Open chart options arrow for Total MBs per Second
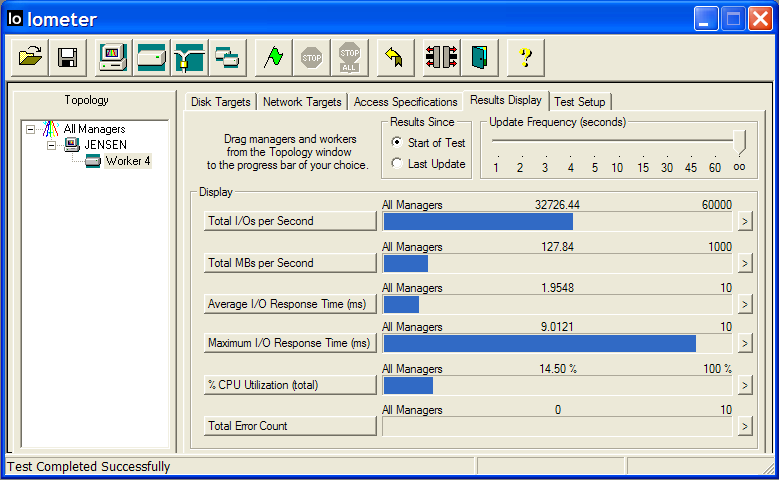The image size is (779, 480). click(x=744, y=263)
